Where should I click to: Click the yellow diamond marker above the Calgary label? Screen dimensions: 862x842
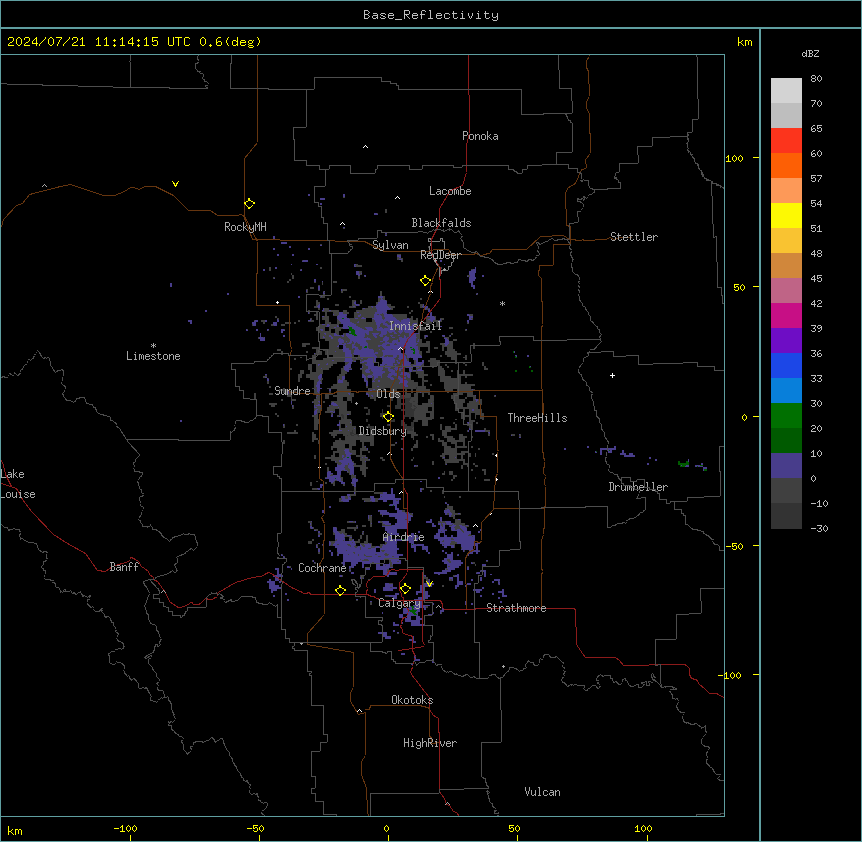[405, 589]
